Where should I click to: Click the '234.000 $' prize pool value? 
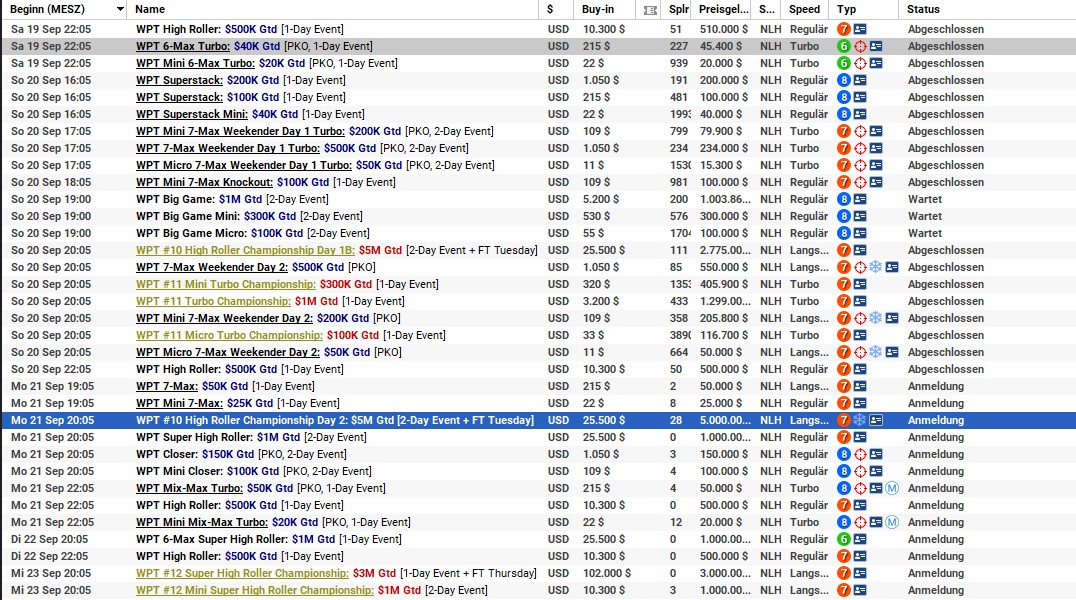pyautogui.click(x=724, y=148)
